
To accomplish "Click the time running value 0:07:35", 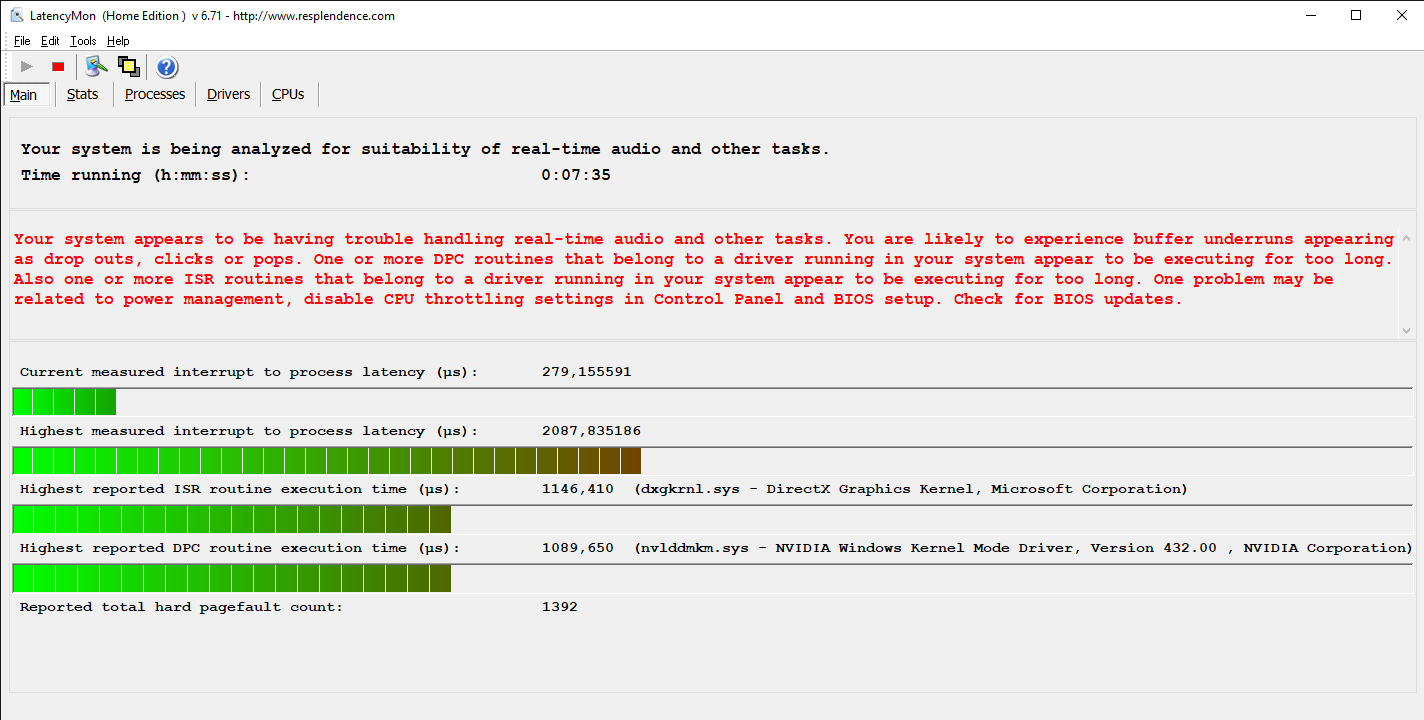I will pos(576,175).
